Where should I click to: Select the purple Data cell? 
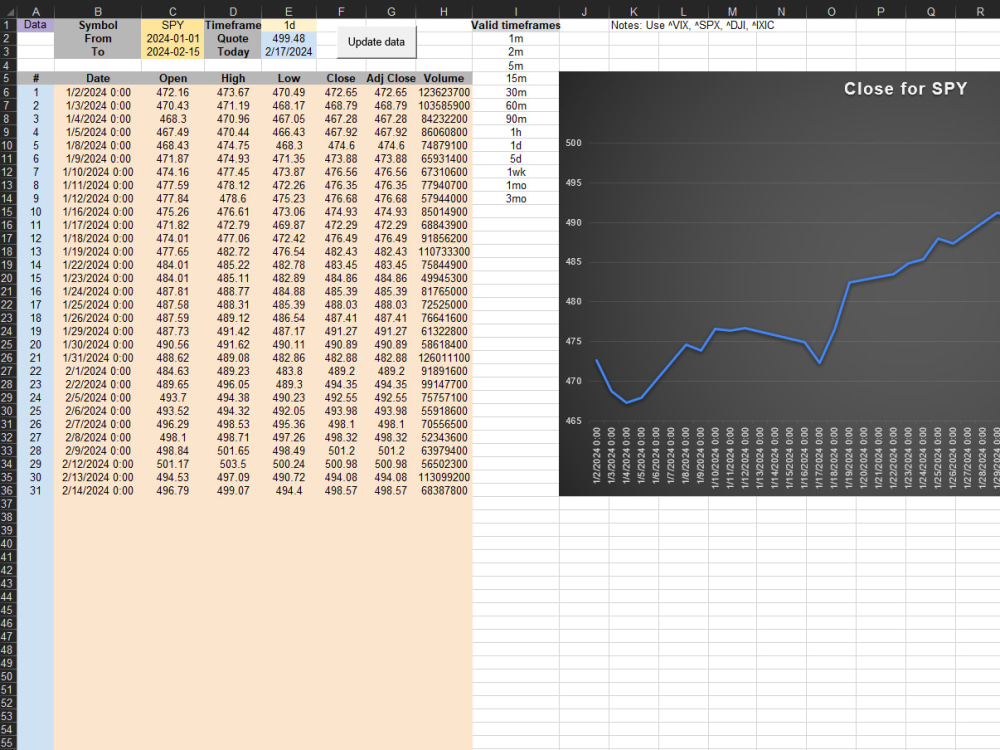click(x=35, y=25)
